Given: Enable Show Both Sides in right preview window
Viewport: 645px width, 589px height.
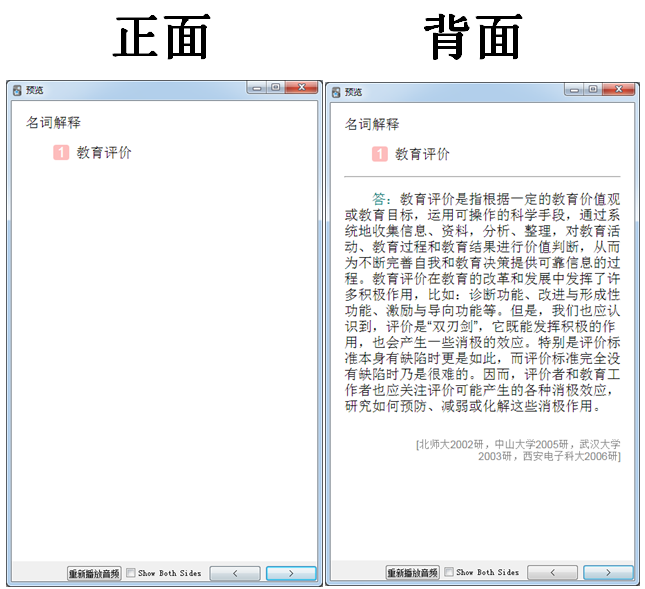Looking at the screenshot, I should tap(449, 572).
